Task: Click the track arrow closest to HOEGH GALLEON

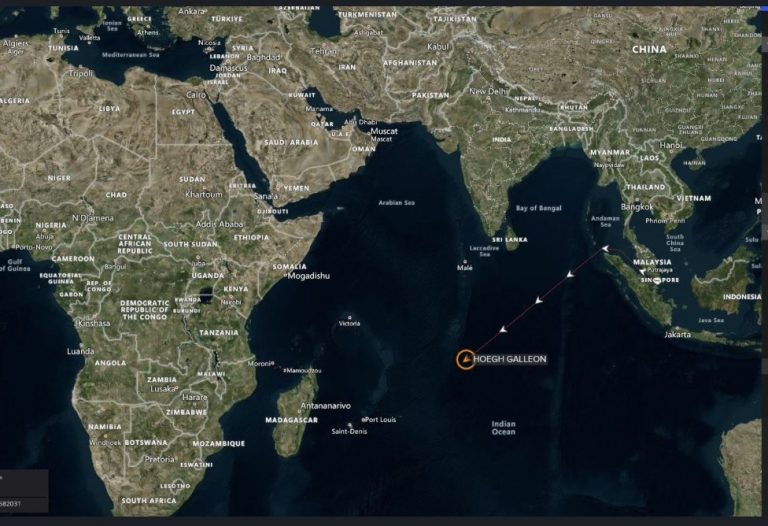Action: tap(503, 330)
